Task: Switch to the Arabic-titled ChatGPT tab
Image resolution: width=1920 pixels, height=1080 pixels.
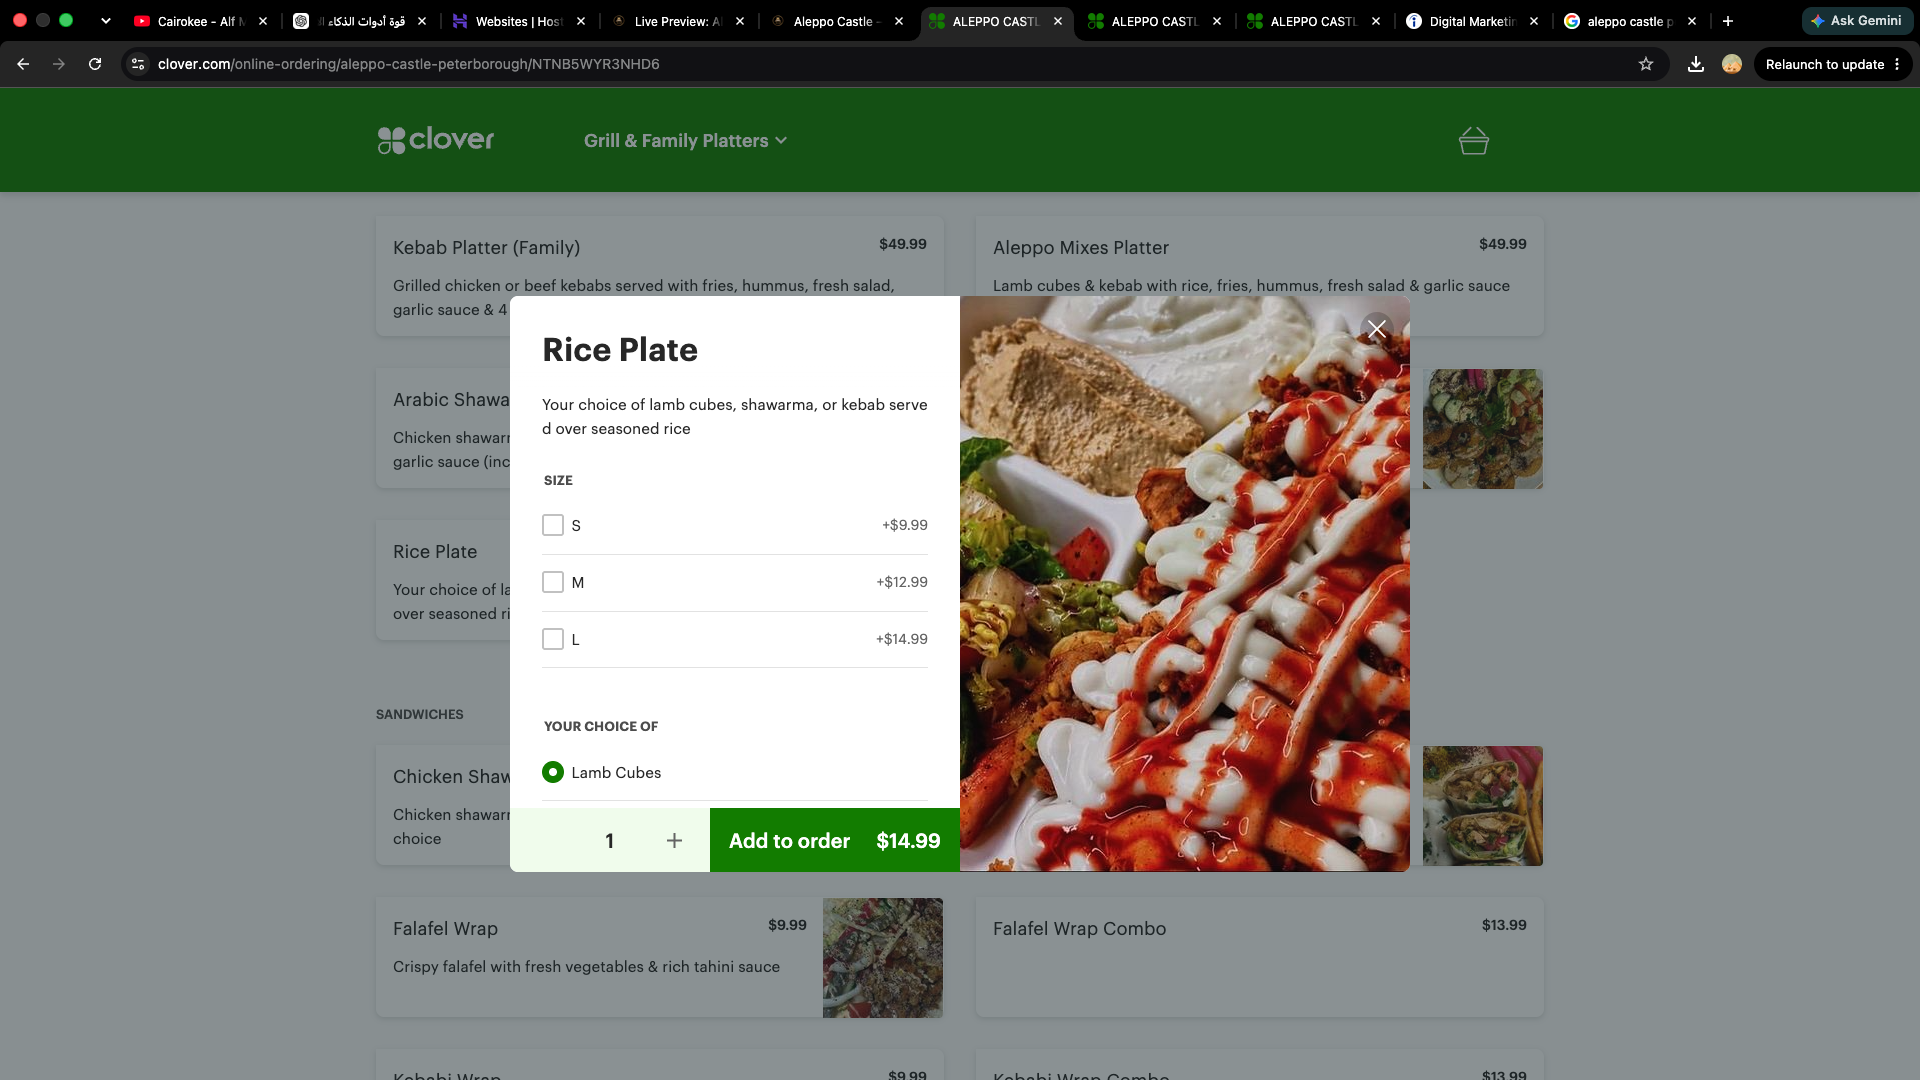Action: point(360,21)
